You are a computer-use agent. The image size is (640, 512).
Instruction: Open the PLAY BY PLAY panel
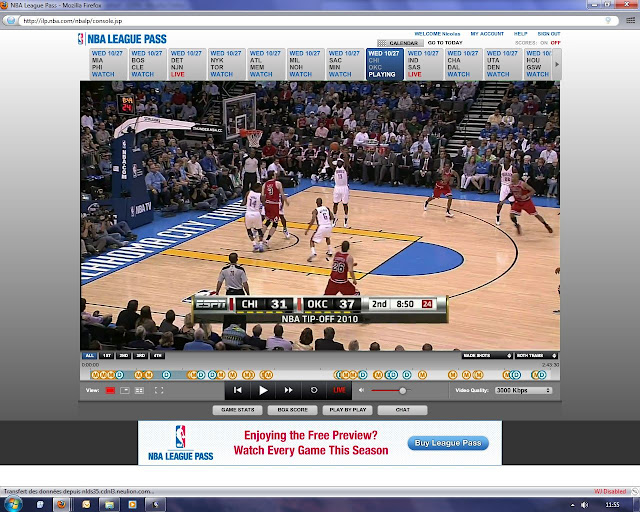point(347,410)
